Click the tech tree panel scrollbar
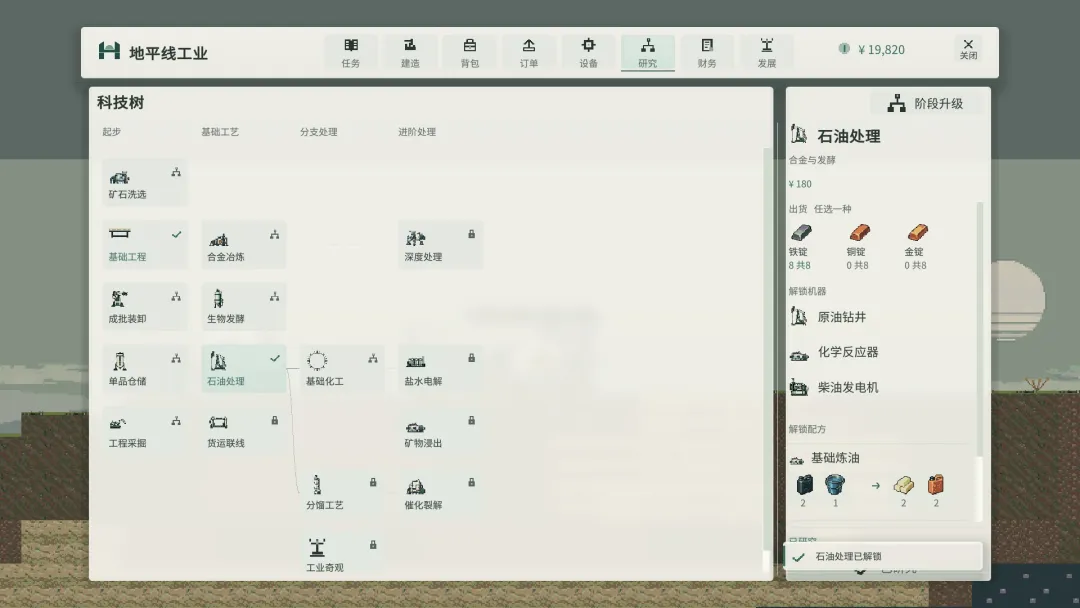Image resolution: width=1080 pixels, height=608 pixels. 767,358
